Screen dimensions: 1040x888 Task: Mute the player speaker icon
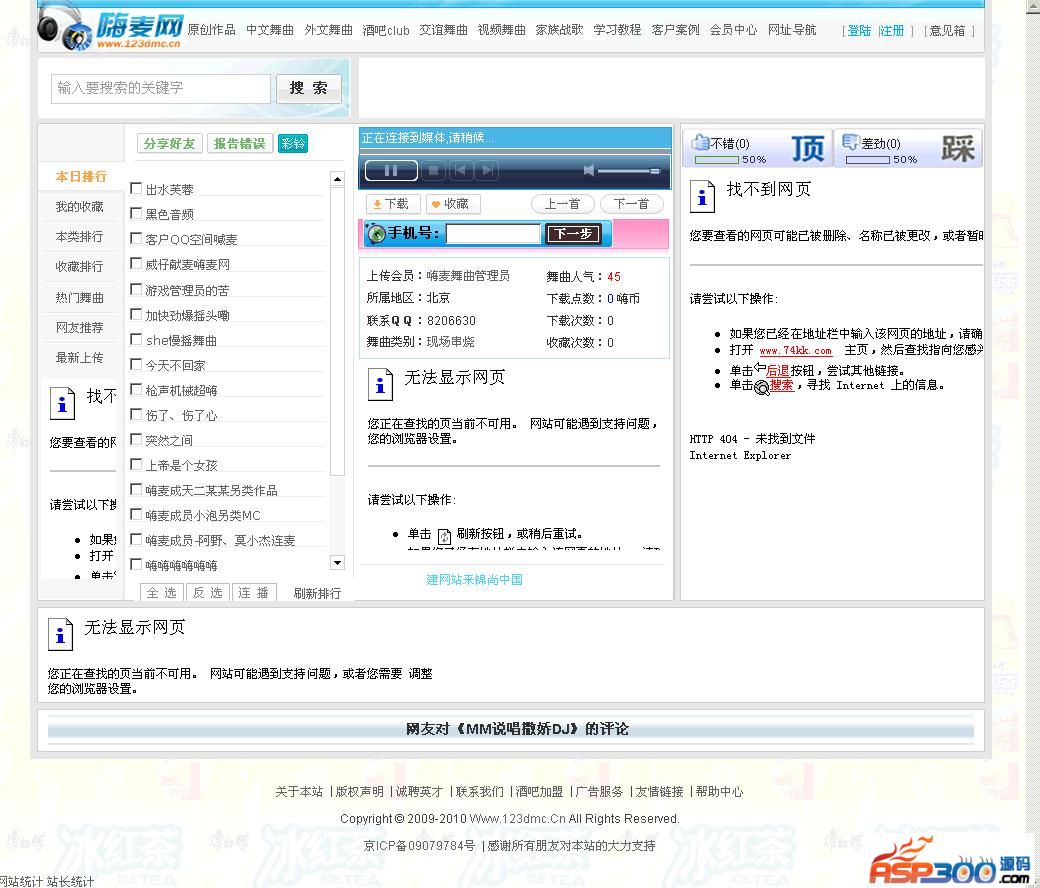click(588, 170)
